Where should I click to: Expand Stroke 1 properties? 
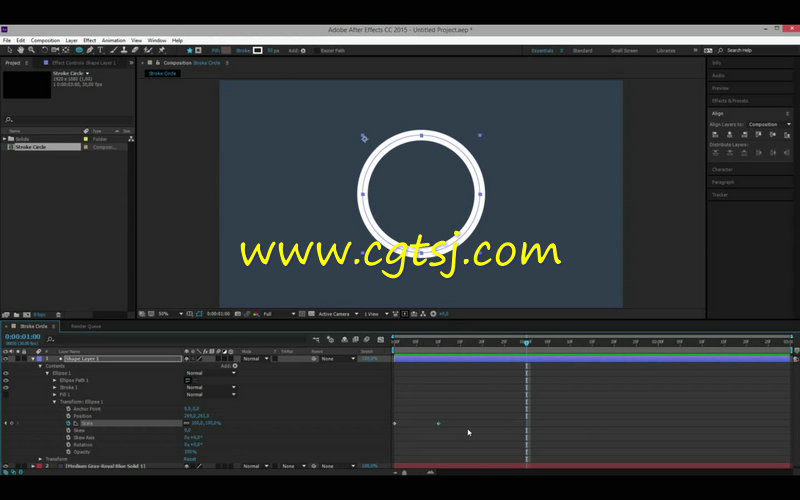pyautogui.click(x=55, y=387)
